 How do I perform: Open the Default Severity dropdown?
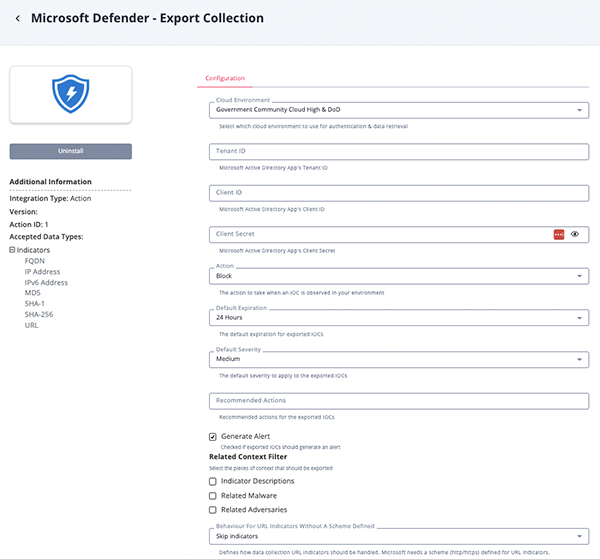pyautogui.click(x=399, y=359)
